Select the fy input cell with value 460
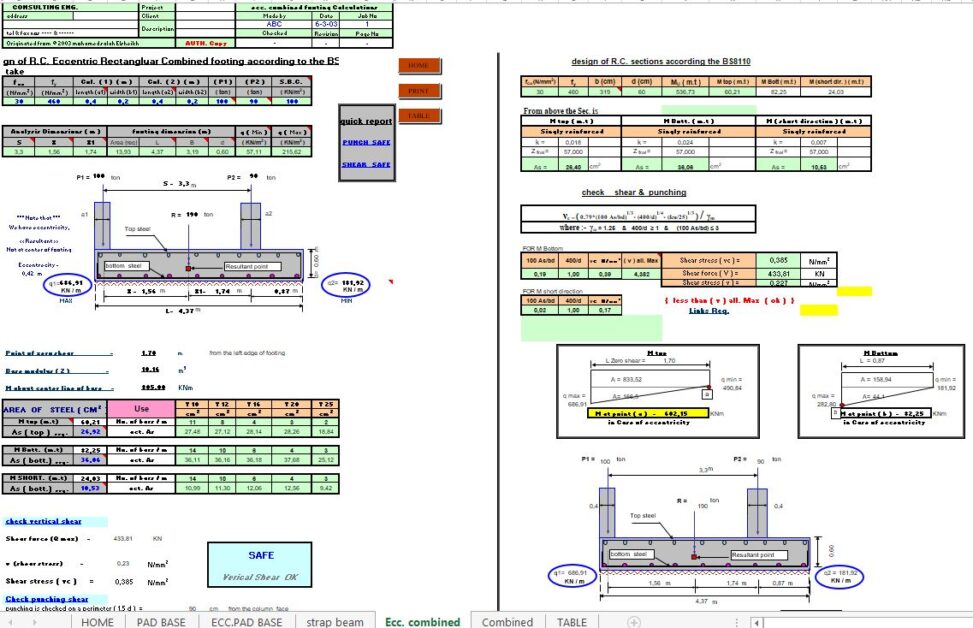 pyautogui.click(x=54, y=101)
